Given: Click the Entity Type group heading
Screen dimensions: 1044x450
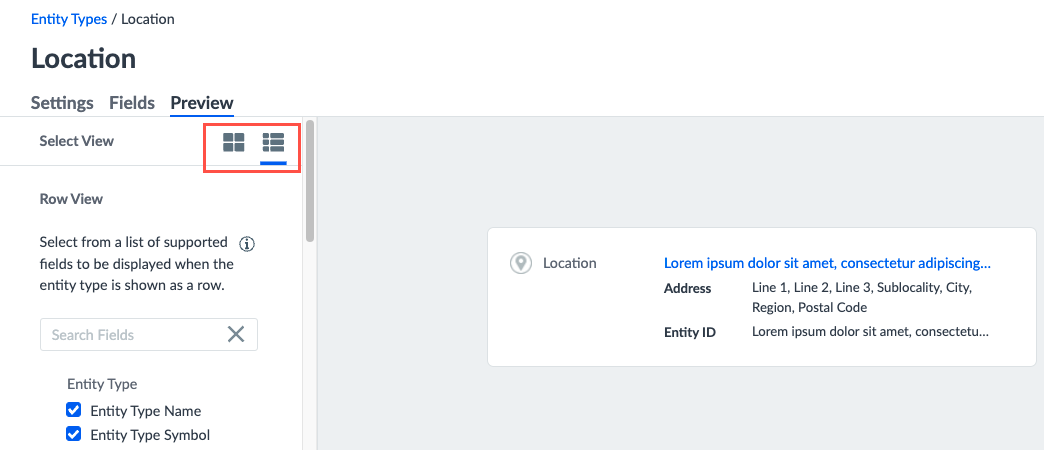Looking at the screenshot, I should (102, 384).
